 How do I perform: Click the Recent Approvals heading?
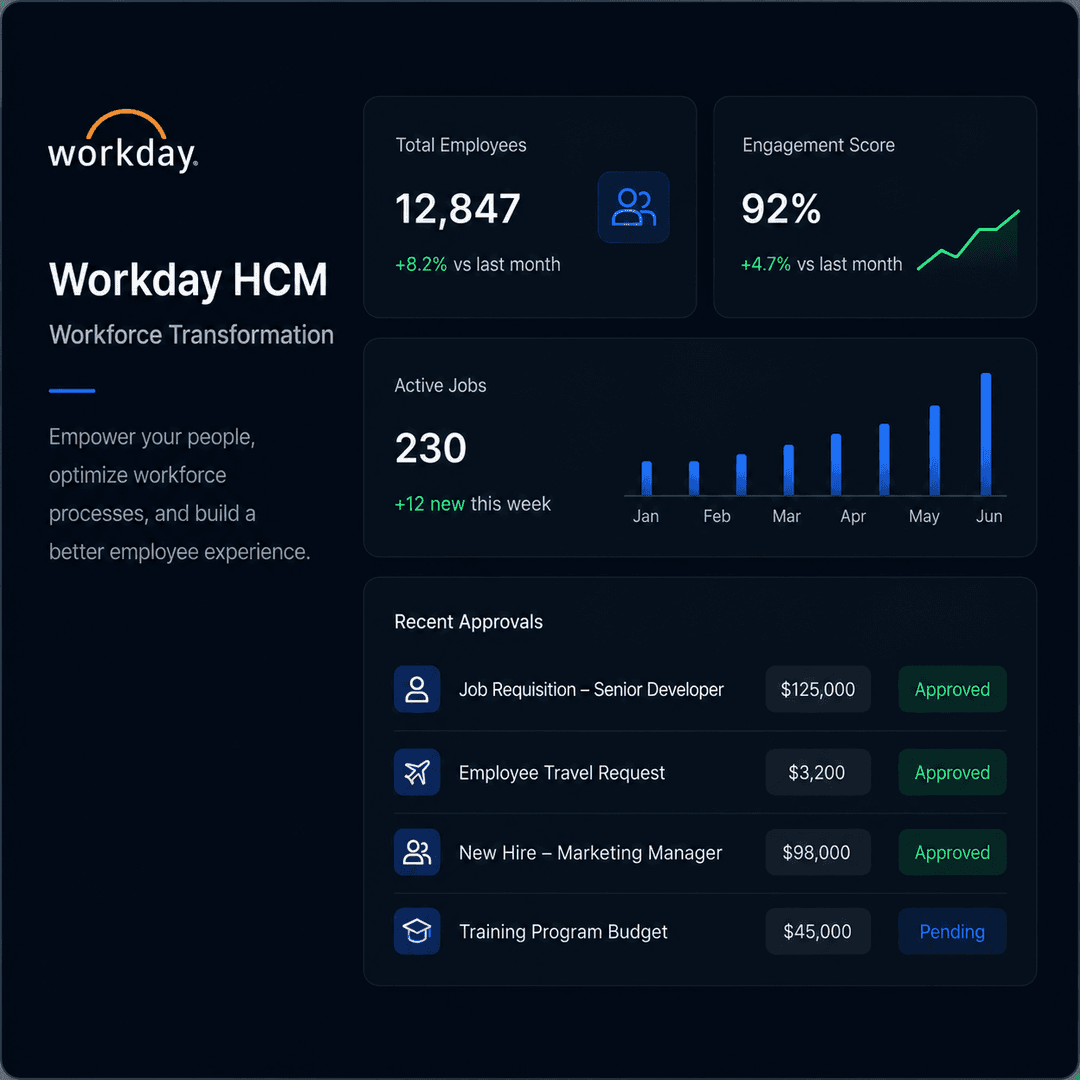pyautogui.click(x=468, y=622)
